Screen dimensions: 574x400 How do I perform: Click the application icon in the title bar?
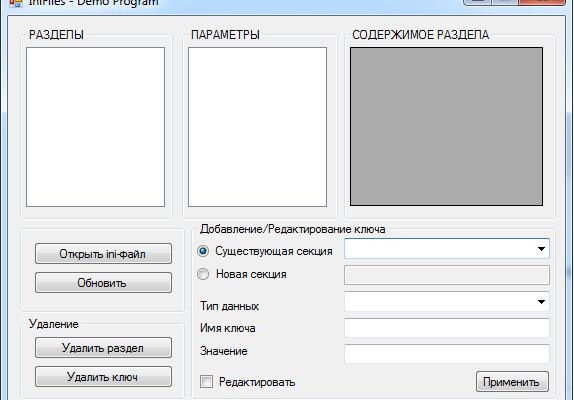(16, 3)
